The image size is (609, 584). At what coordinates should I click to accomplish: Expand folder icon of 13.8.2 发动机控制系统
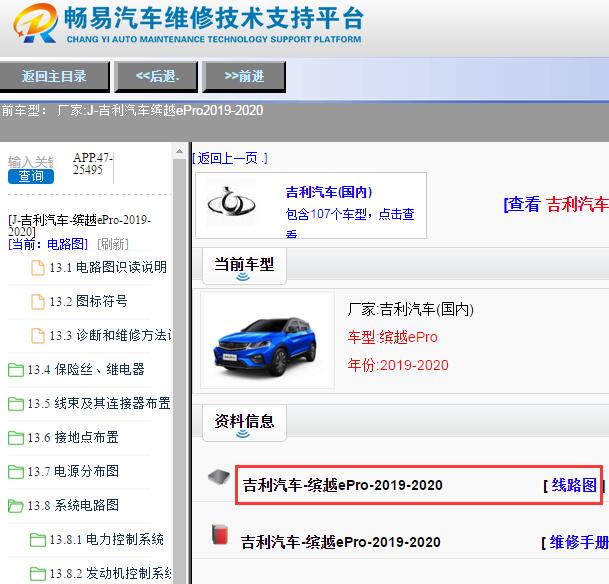pyautogui.click(x=38, y=574)
